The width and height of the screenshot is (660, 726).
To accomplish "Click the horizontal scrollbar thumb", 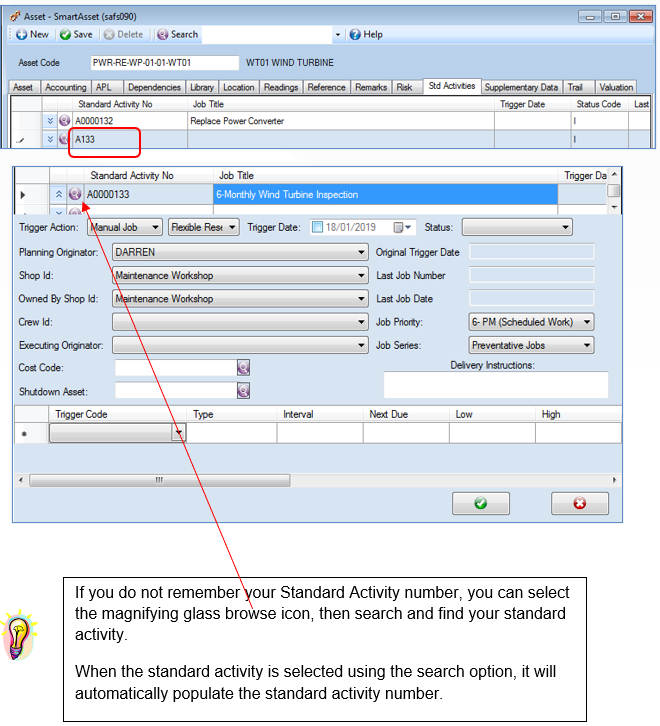I will point(160,480).
